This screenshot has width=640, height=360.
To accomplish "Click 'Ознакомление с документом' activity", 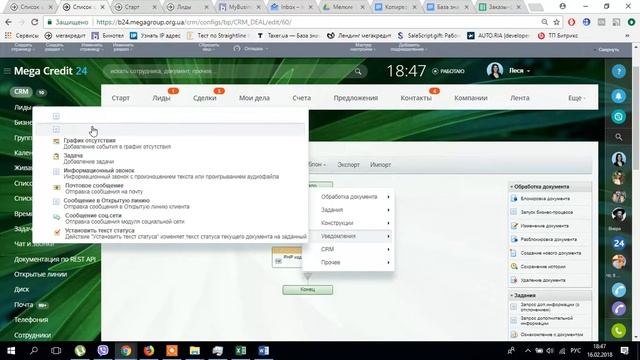I will (551, 334).
